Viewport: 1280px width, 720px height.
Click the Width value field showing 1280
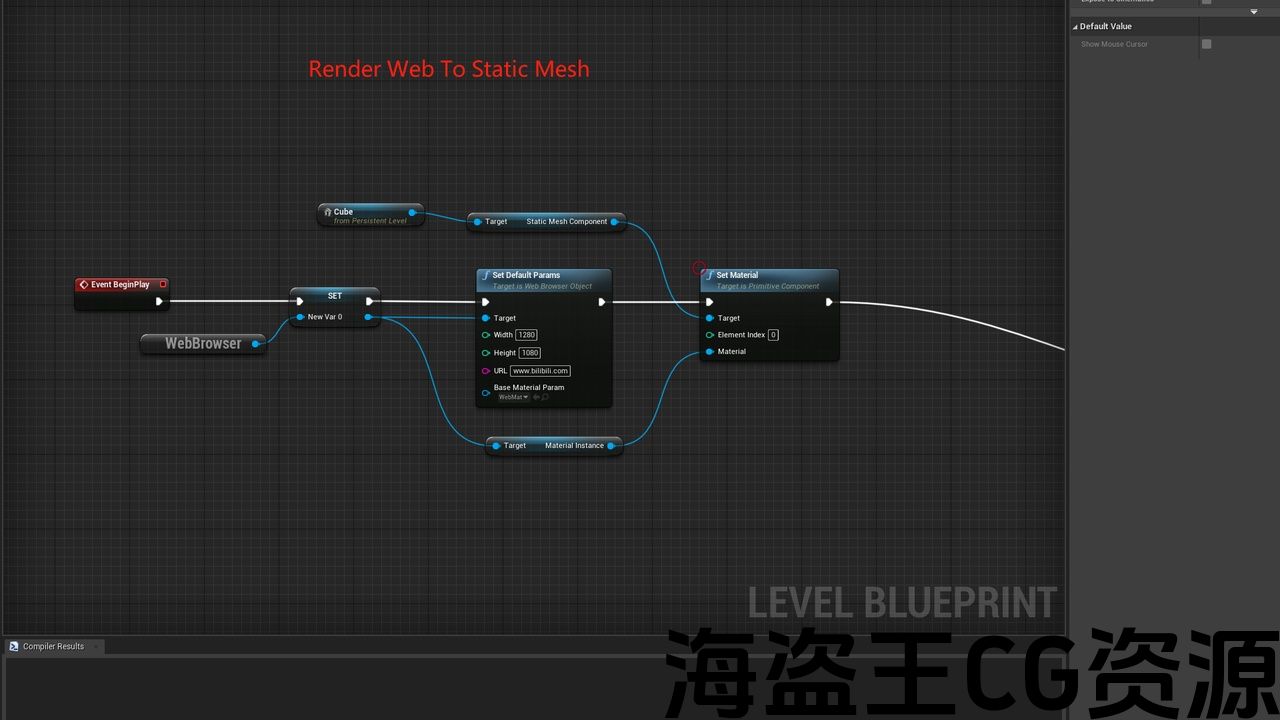point(527,335)
